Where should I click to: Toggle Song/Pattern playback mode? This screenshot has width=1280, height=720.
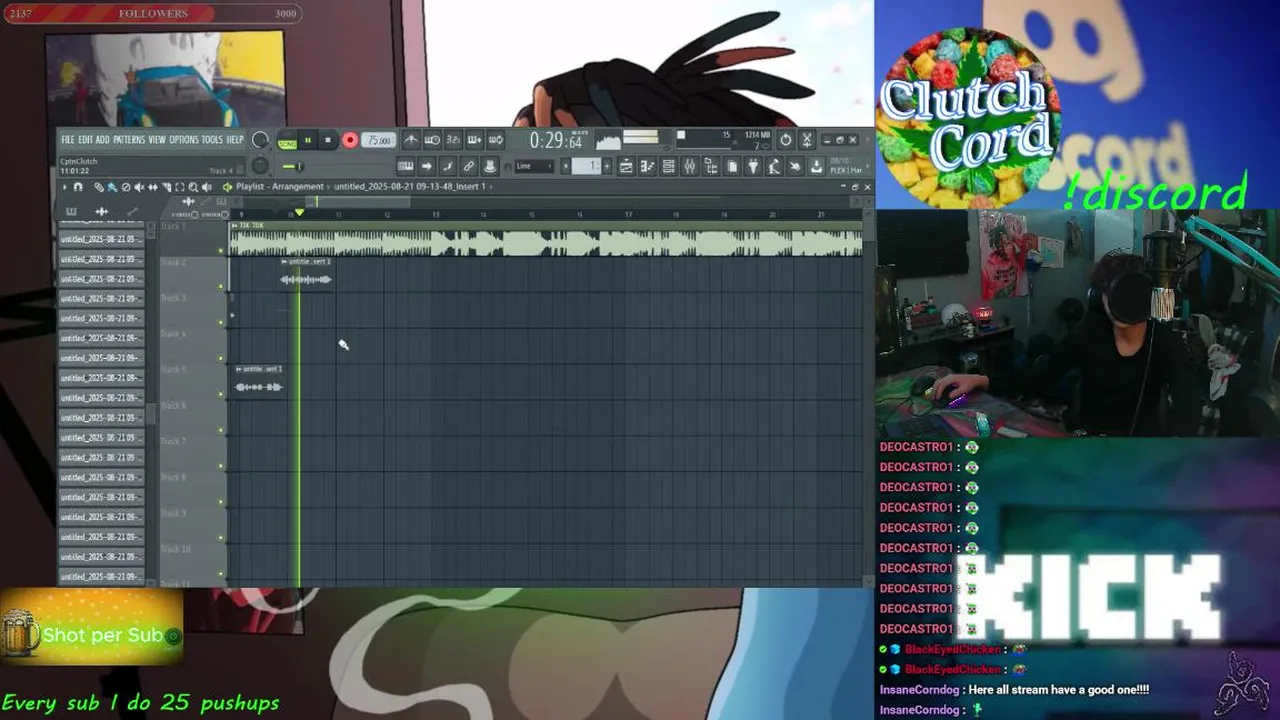287,142
